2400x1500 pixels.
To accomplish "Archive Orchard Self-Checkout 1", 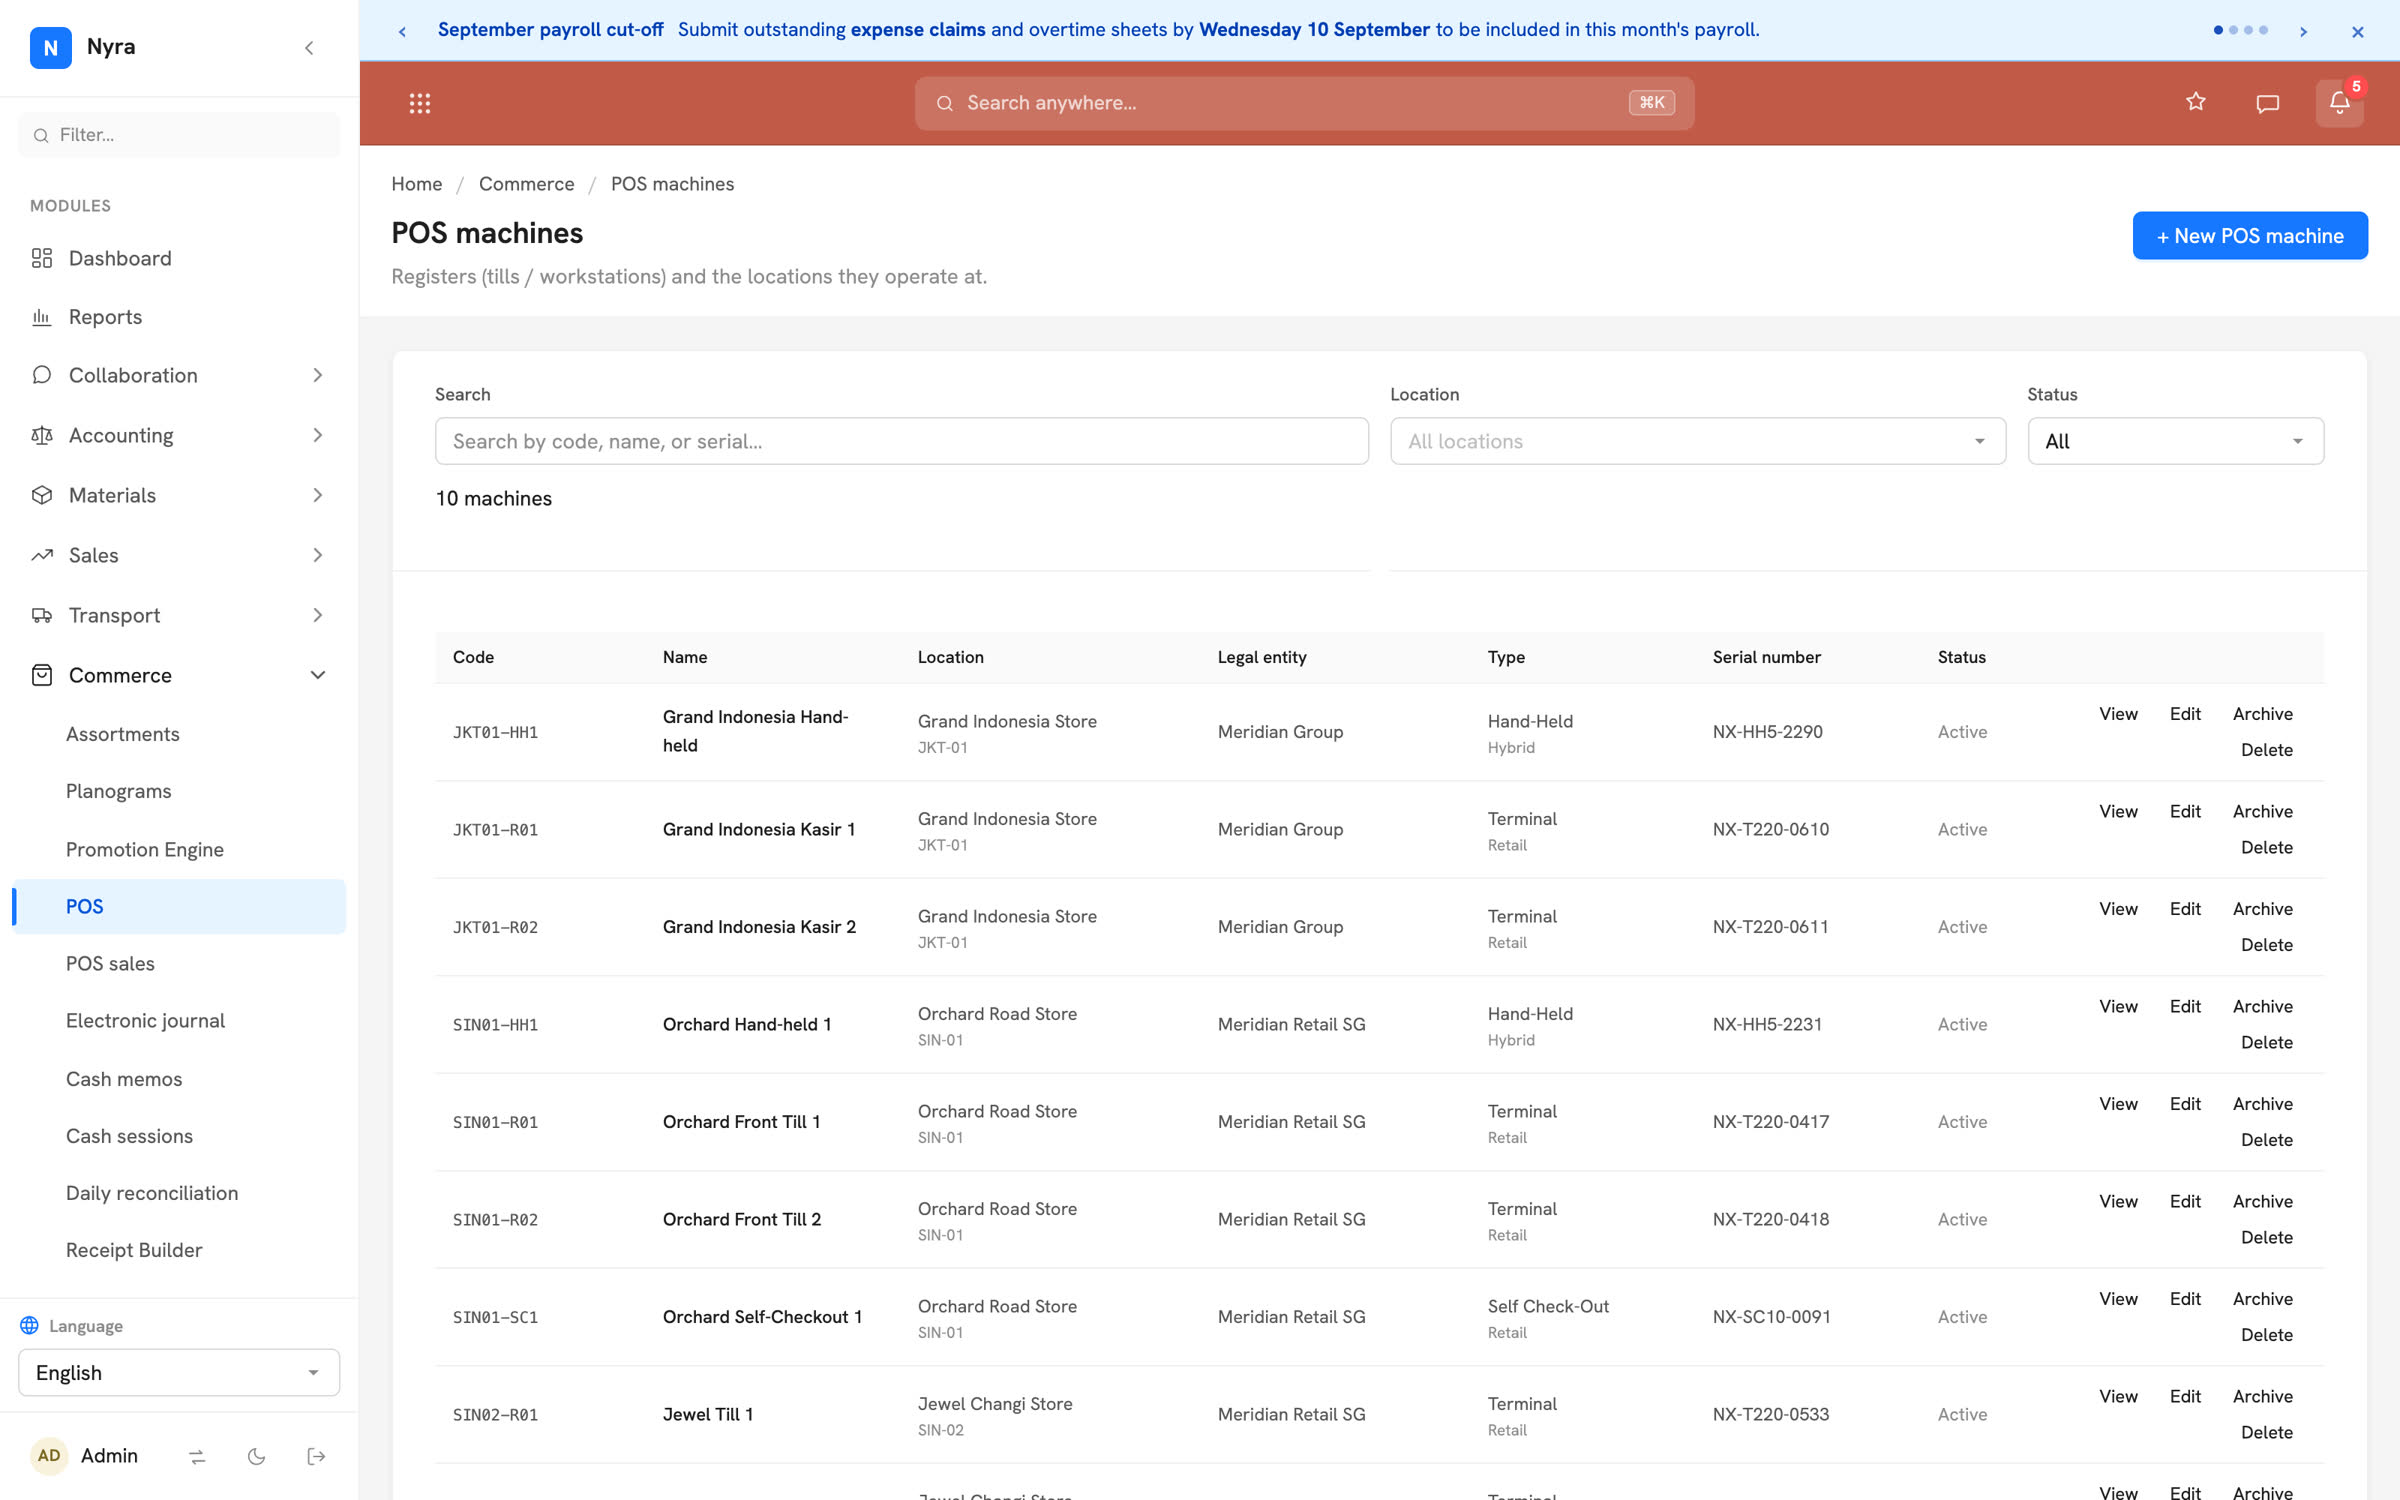I will [x=2262, y=1299].
